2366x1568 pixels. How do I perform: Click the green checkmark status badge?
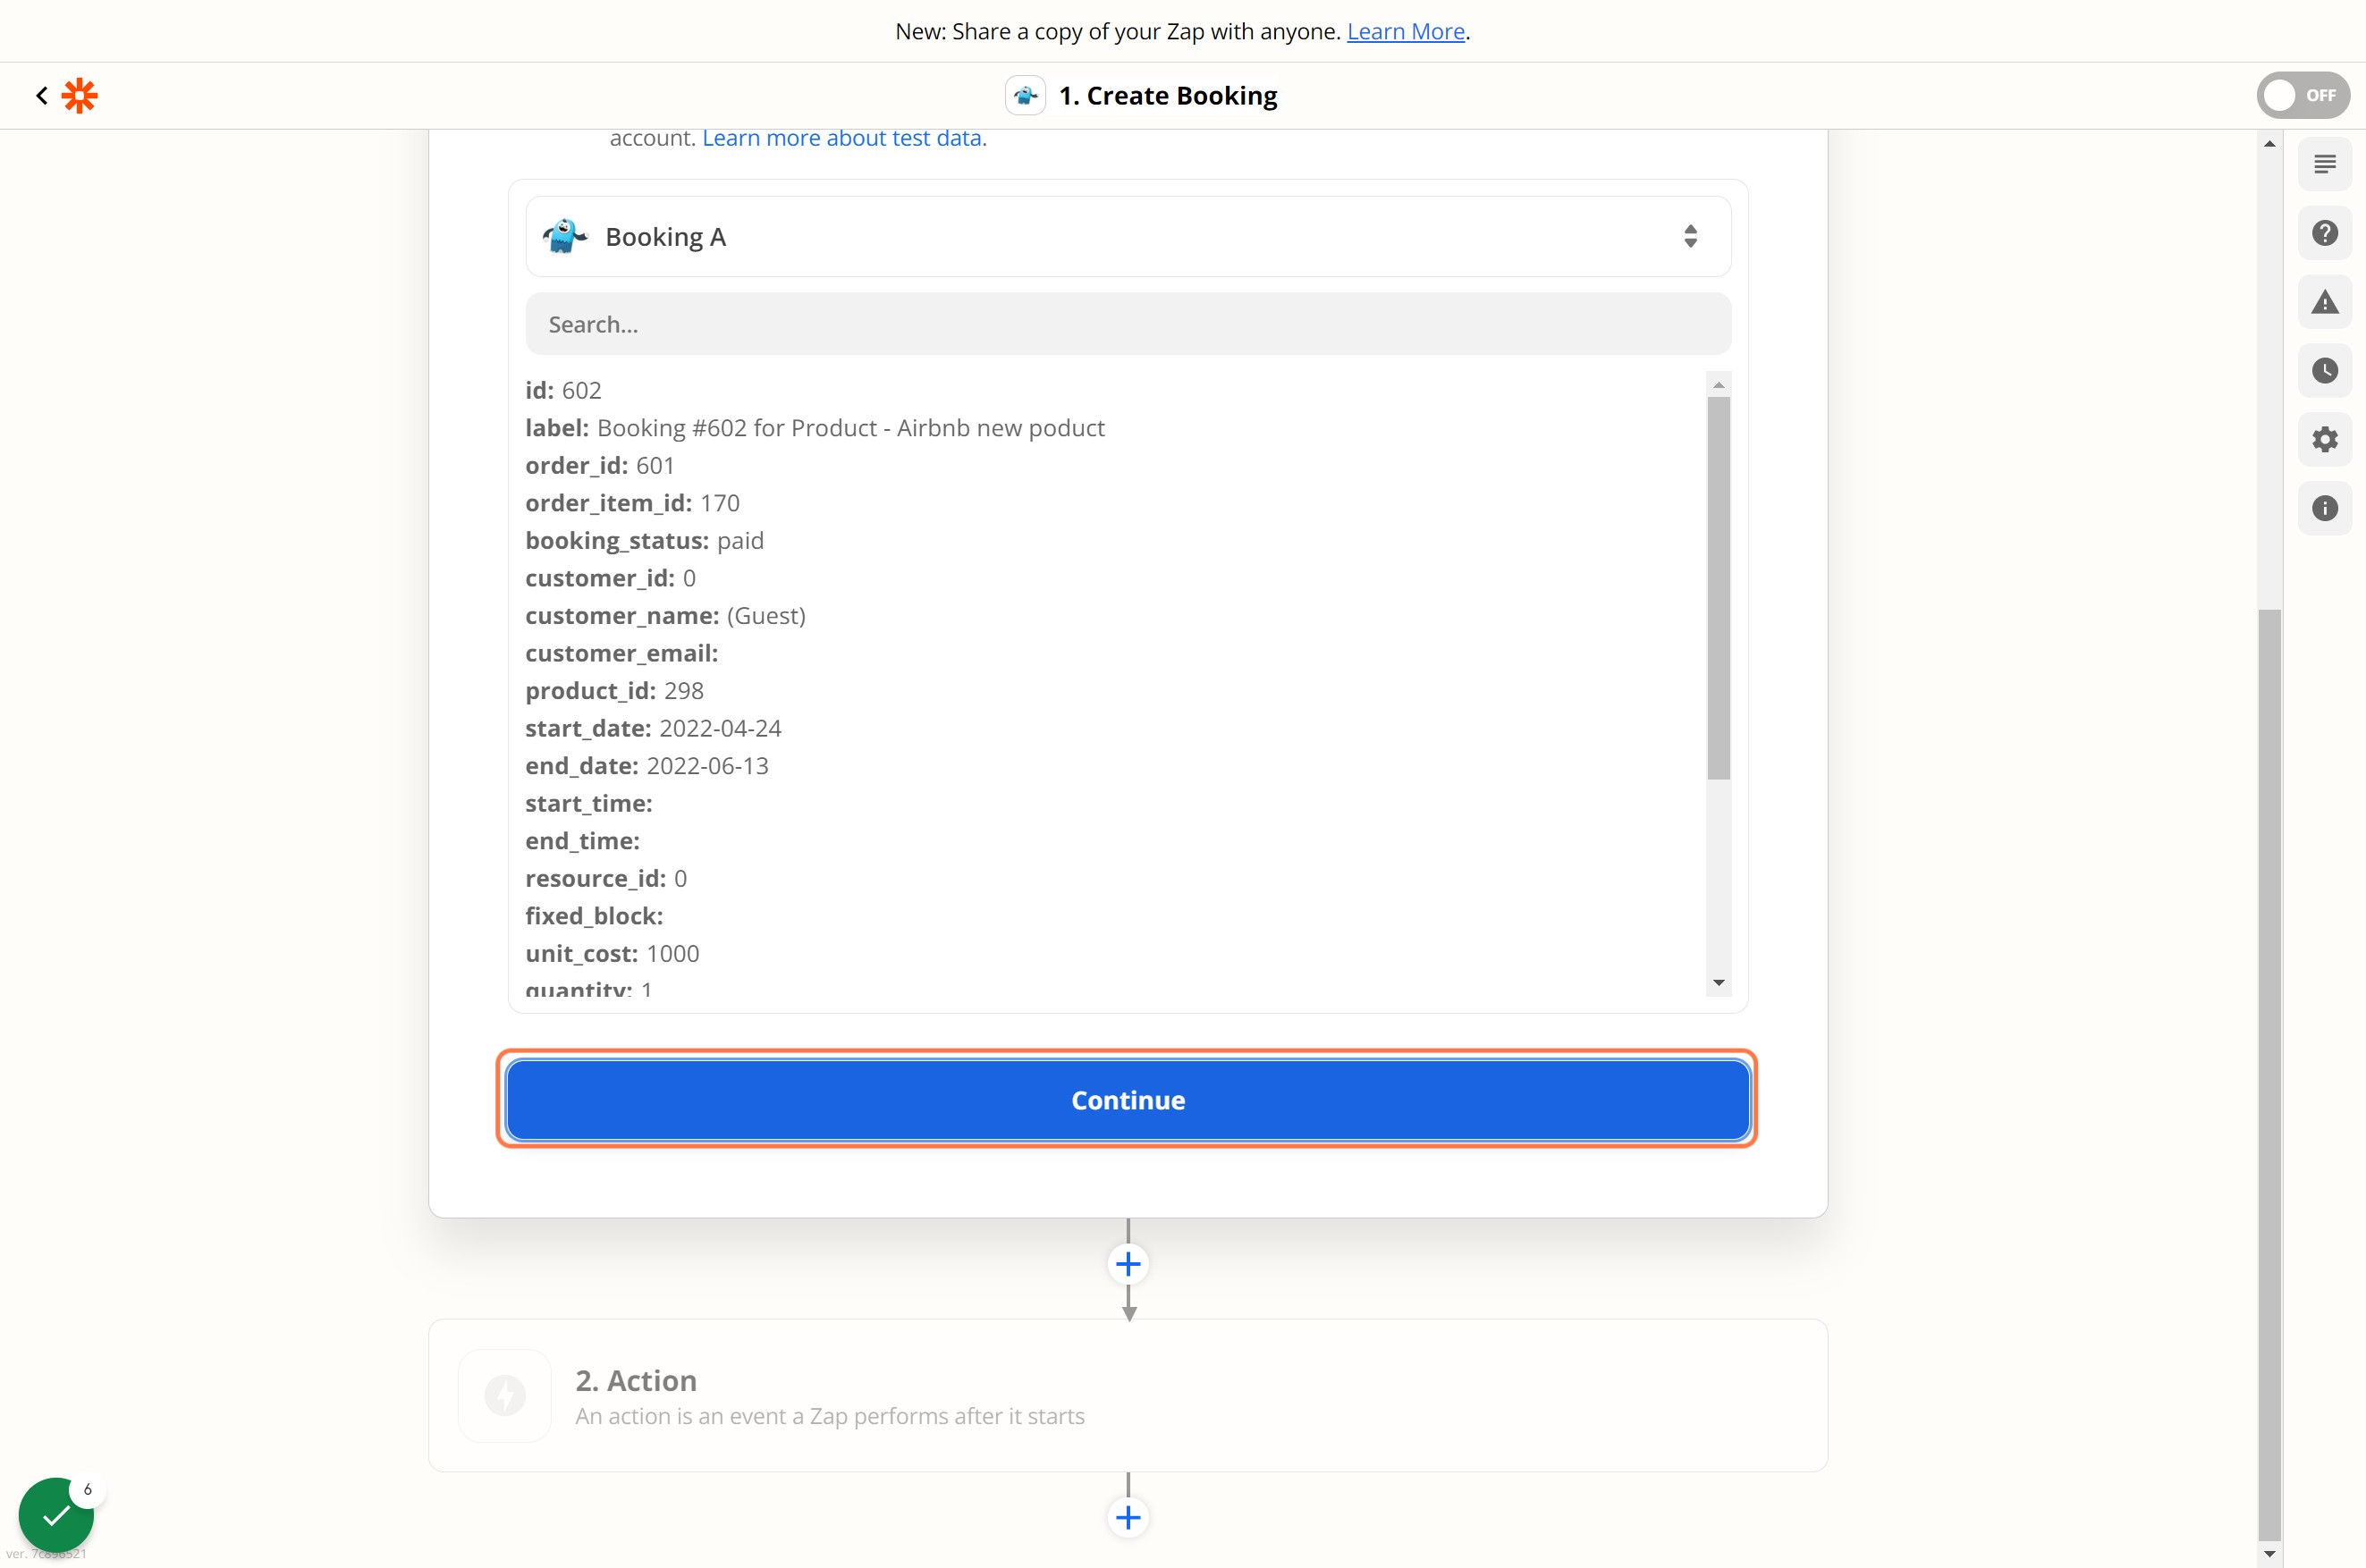pos(56,1515)
